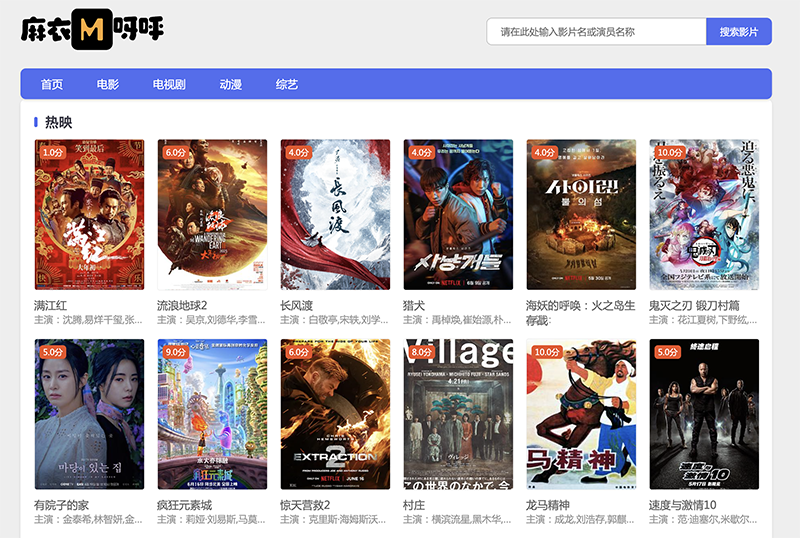The width and height of the screenshot is (800, 538).
Task: Click the 9.0分 badge on 疯狂元素城 poster
Action: pyautogui.click(x=176, y=352)
